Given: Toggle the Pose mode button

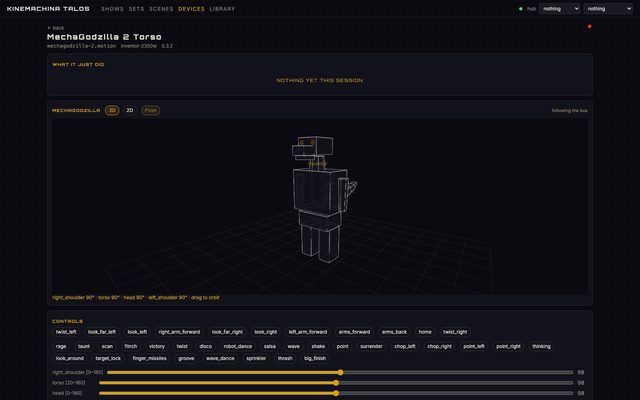Looking at the screenshot, I should (x=150, y=110).
